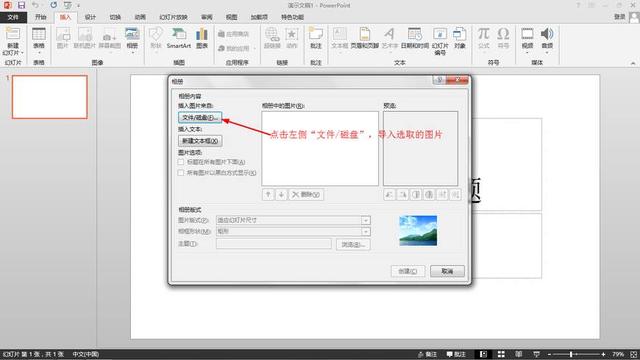Viewport: 640px width, 360px height.
Task: Click the Object (对象) ribbon icon
Action: [x=460, y=38]
